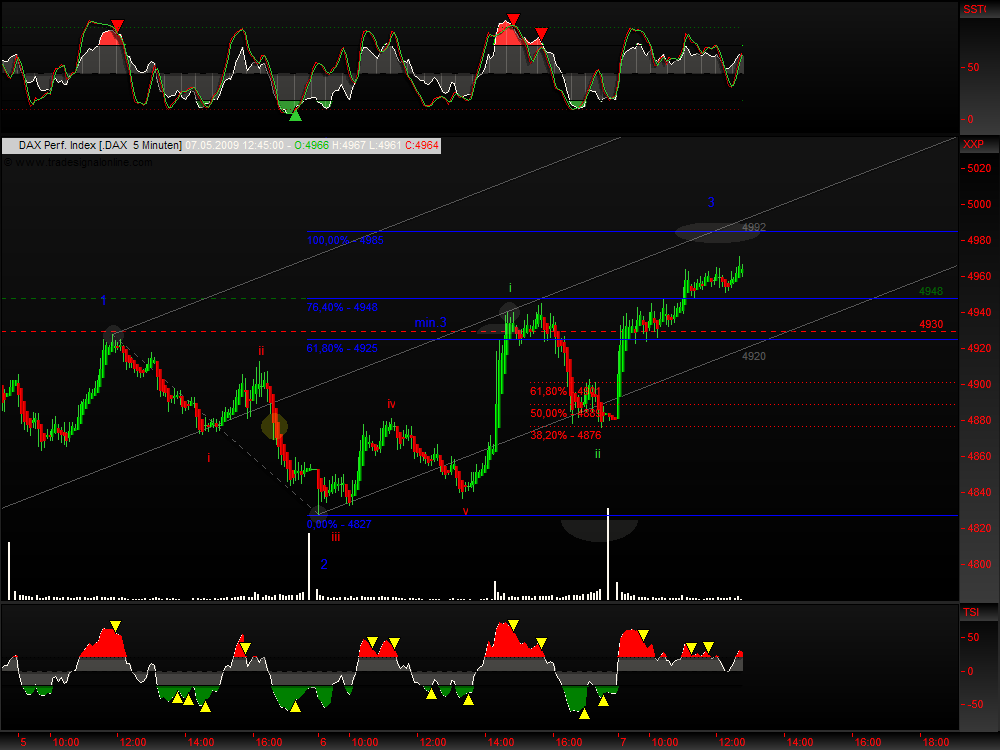Click the 'min. 3' wave annotation
This screenshot has width=1000, height=750.
point(430,323)
